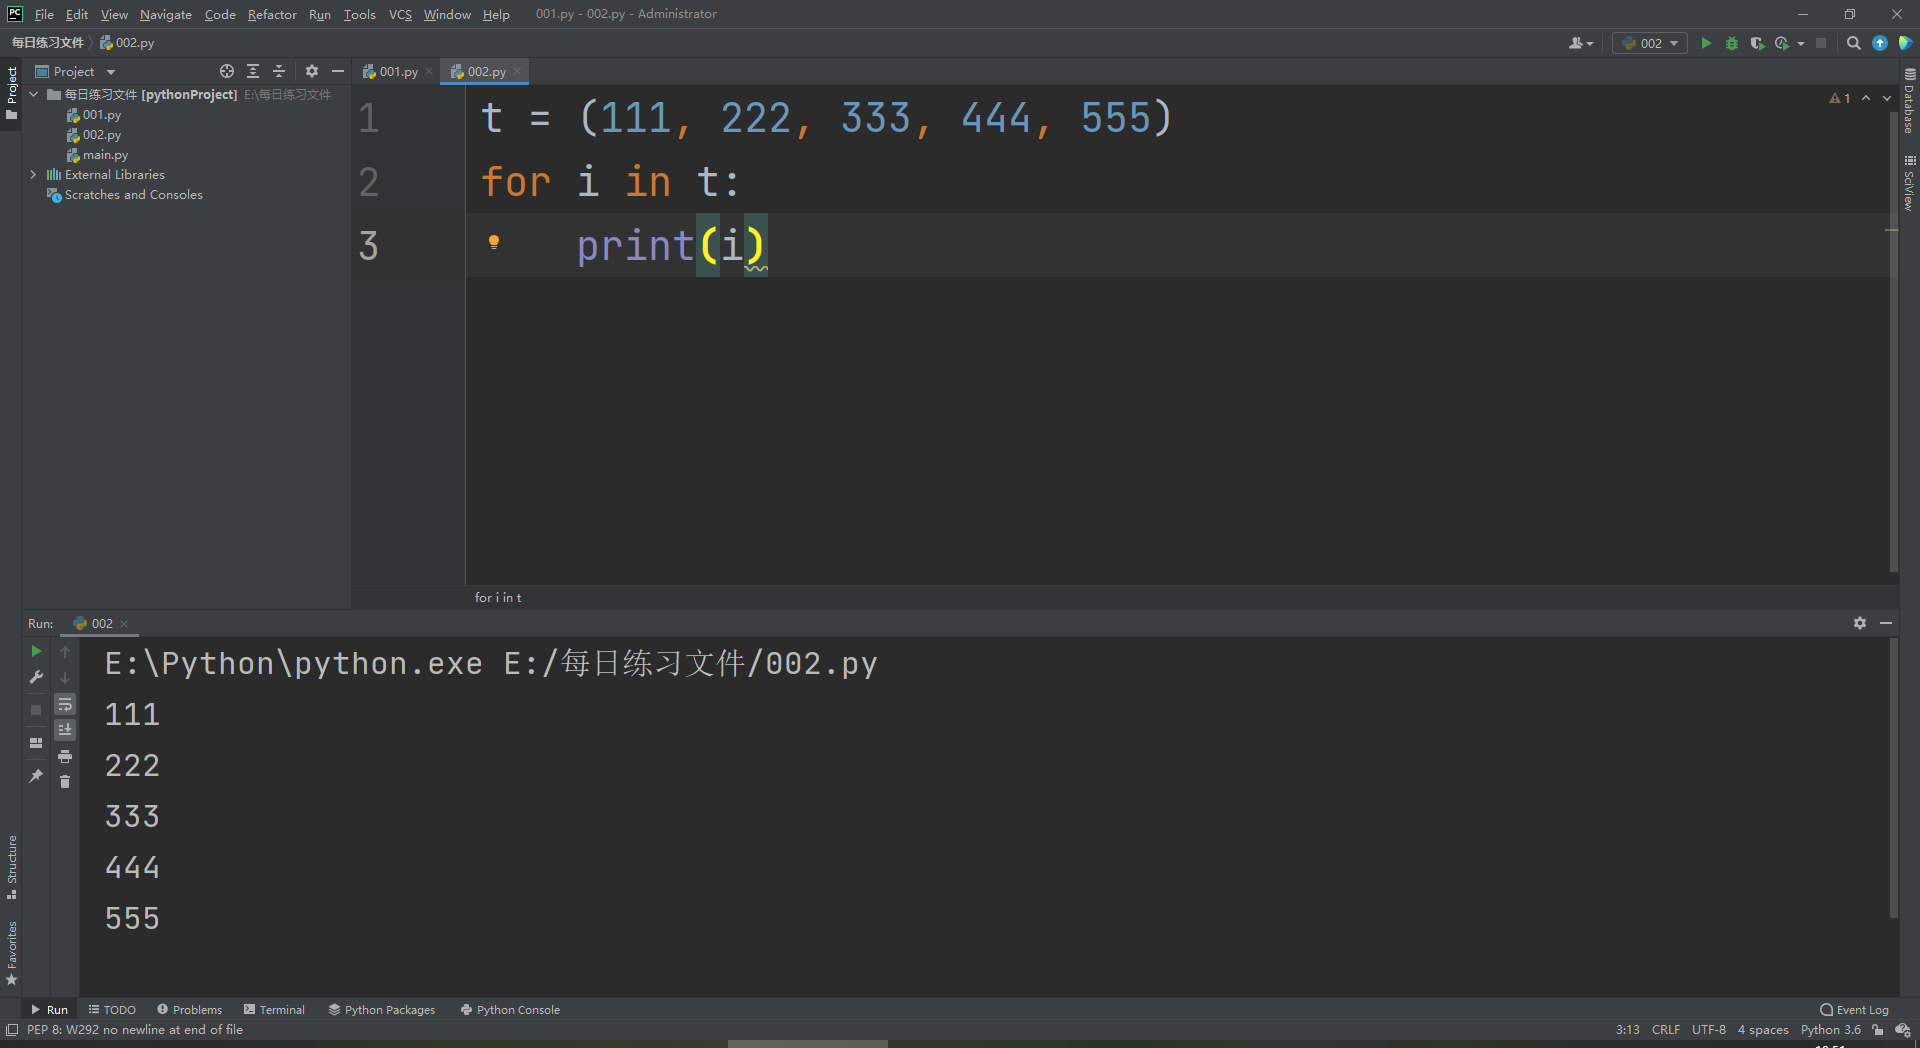Screen dimensions: 1920x1048
Task: Hide the Run tool window
Action: (x=1886, y=623)
